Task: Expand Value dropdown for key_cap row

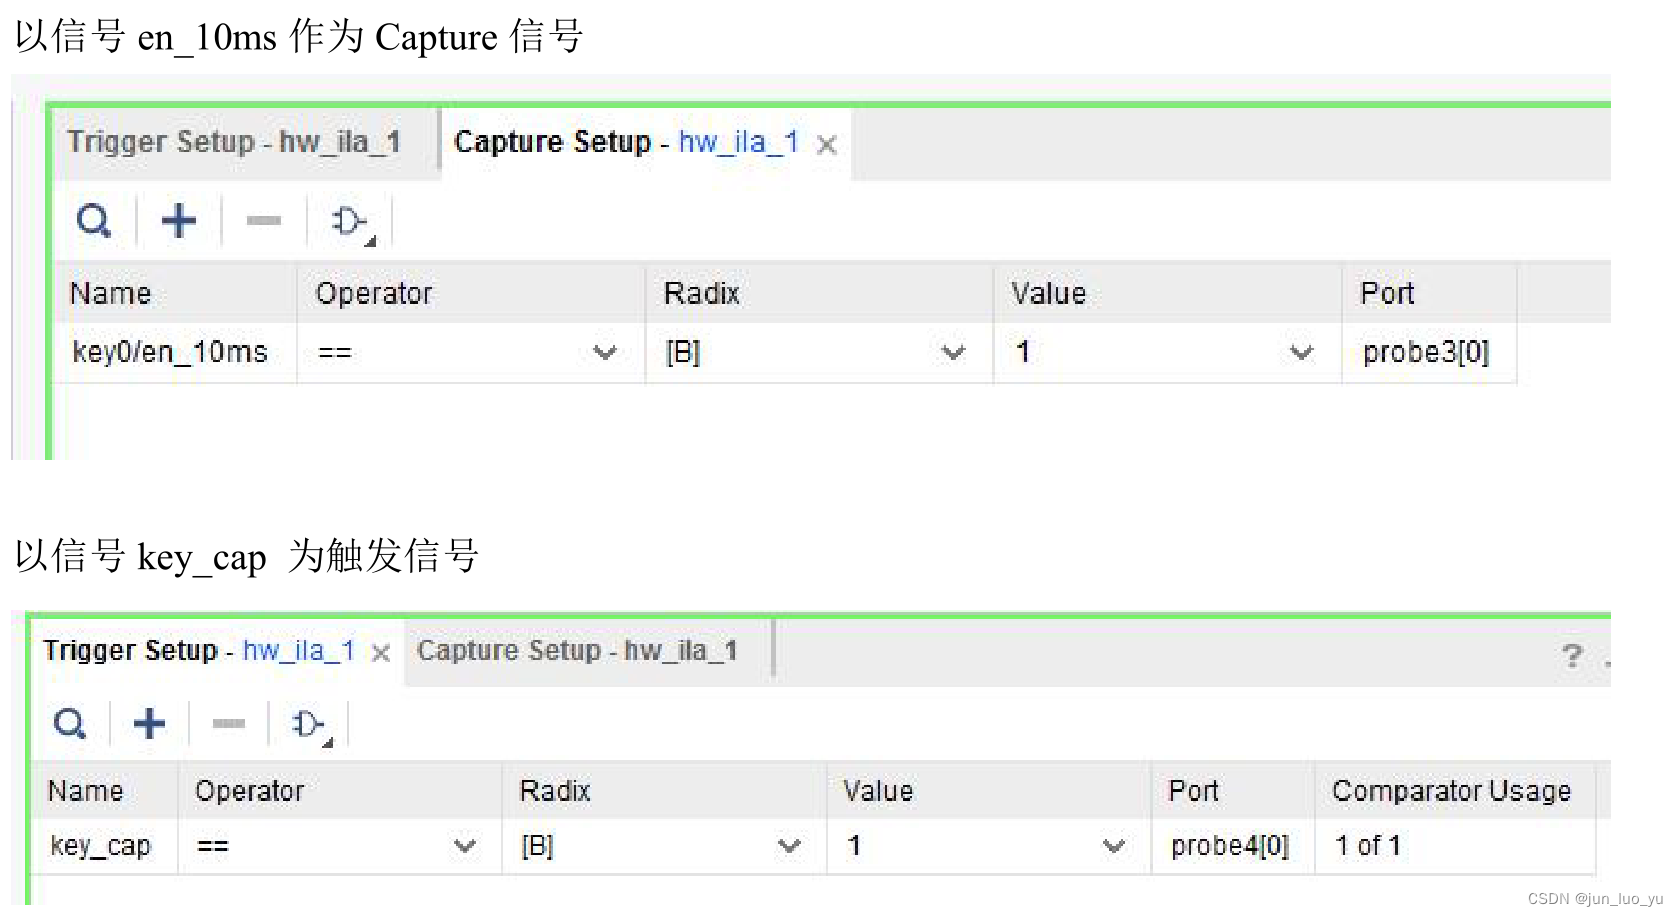Action: [x=1113, y=846]
